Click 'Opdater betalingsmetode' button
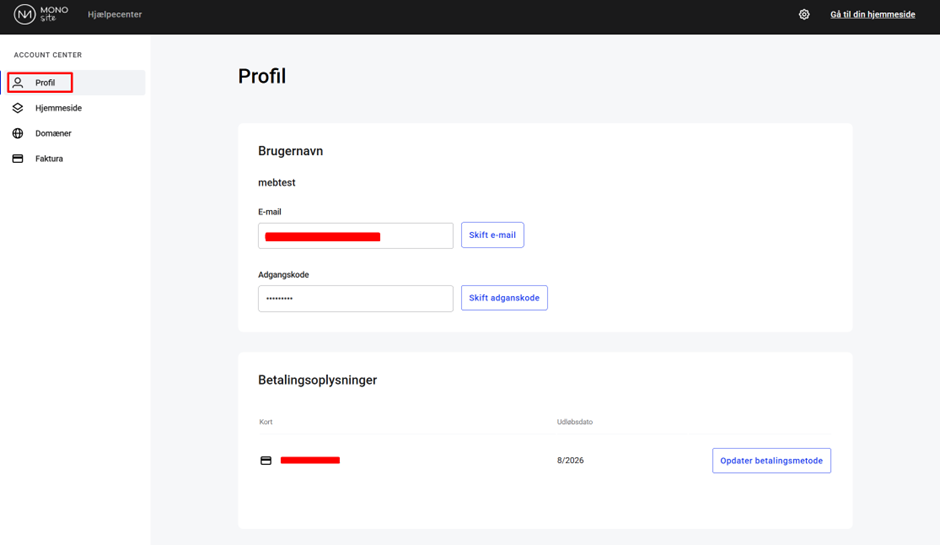This screenshot has width=940, height=545. click(771, 461)
